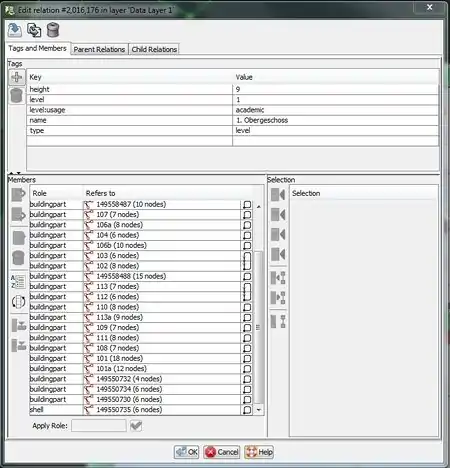Click the apply role checkmark button
The image size is (450, 468).
[x=136, y=426]
